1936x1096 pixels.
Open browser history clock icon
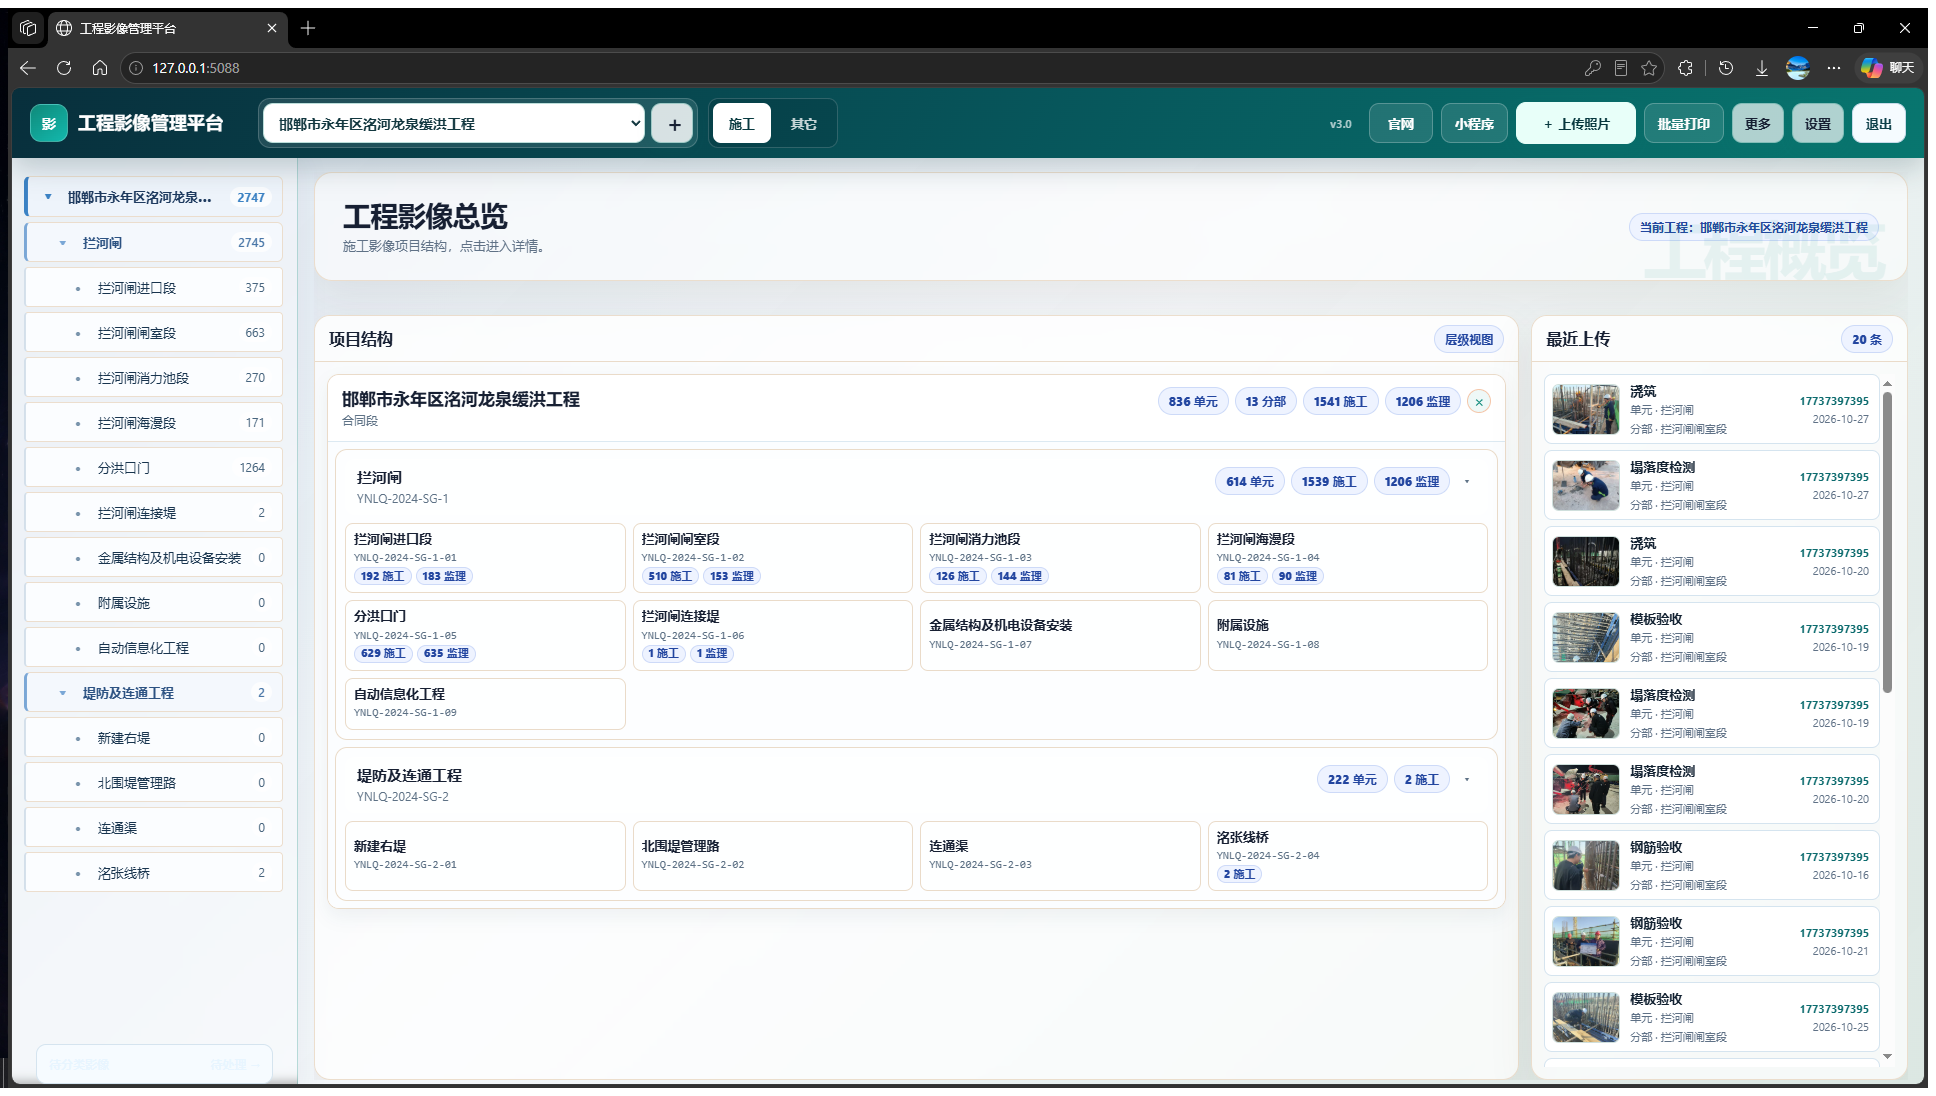tap(1726, 68)
